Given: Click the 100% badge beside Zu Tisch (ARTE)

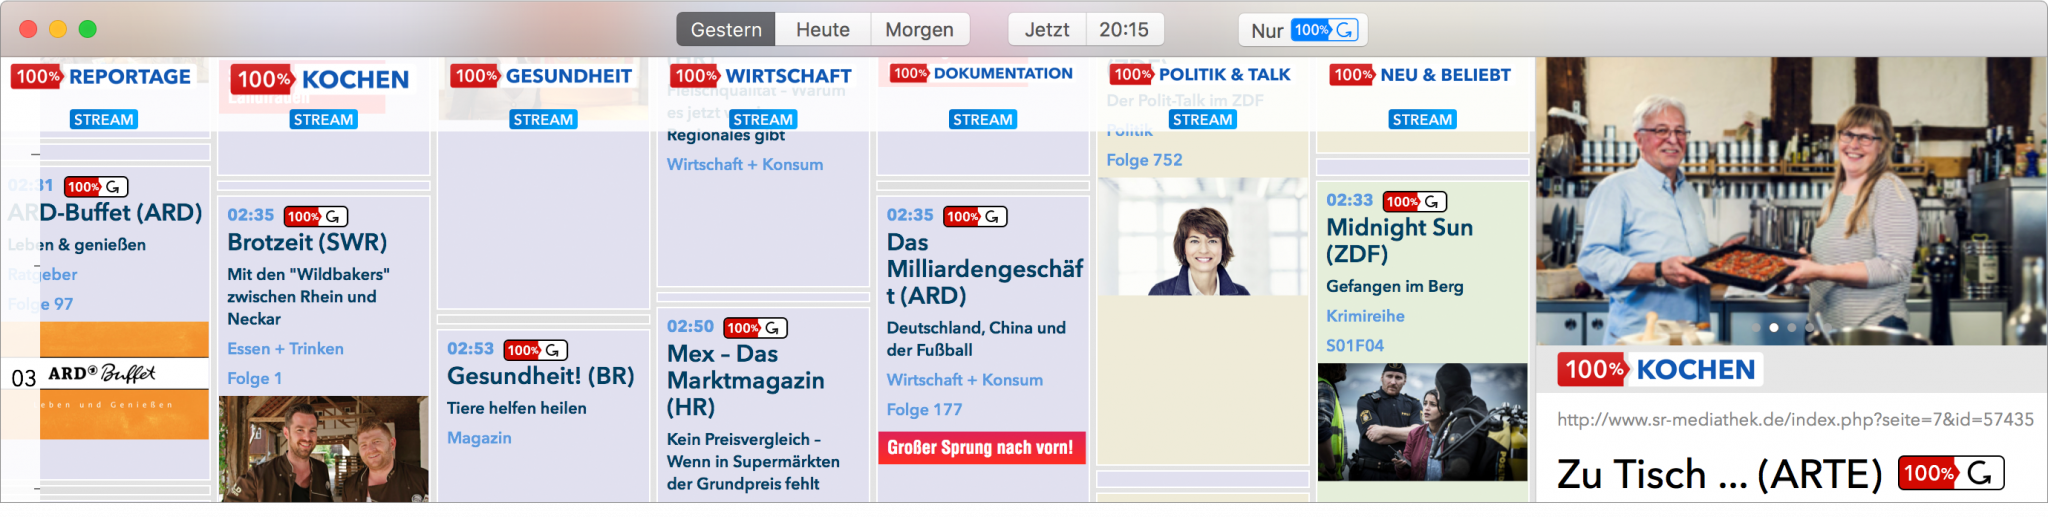Looking at the screenshot, I should [x=1951, y=473].
